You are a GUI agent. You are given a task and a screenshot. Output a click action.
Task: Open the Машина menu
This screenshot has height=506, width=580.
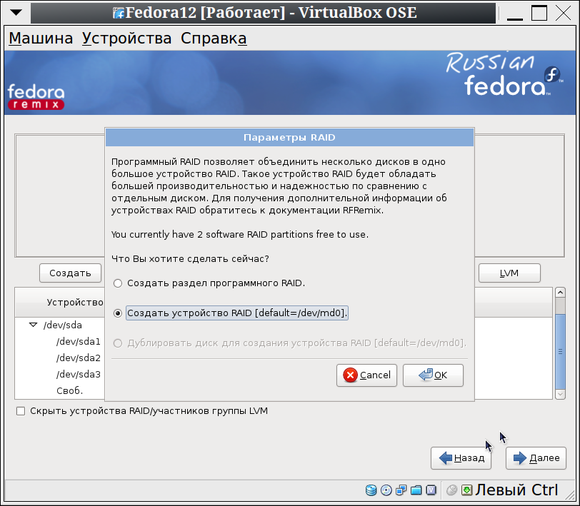pyautogui.click(x=41, y=38)
